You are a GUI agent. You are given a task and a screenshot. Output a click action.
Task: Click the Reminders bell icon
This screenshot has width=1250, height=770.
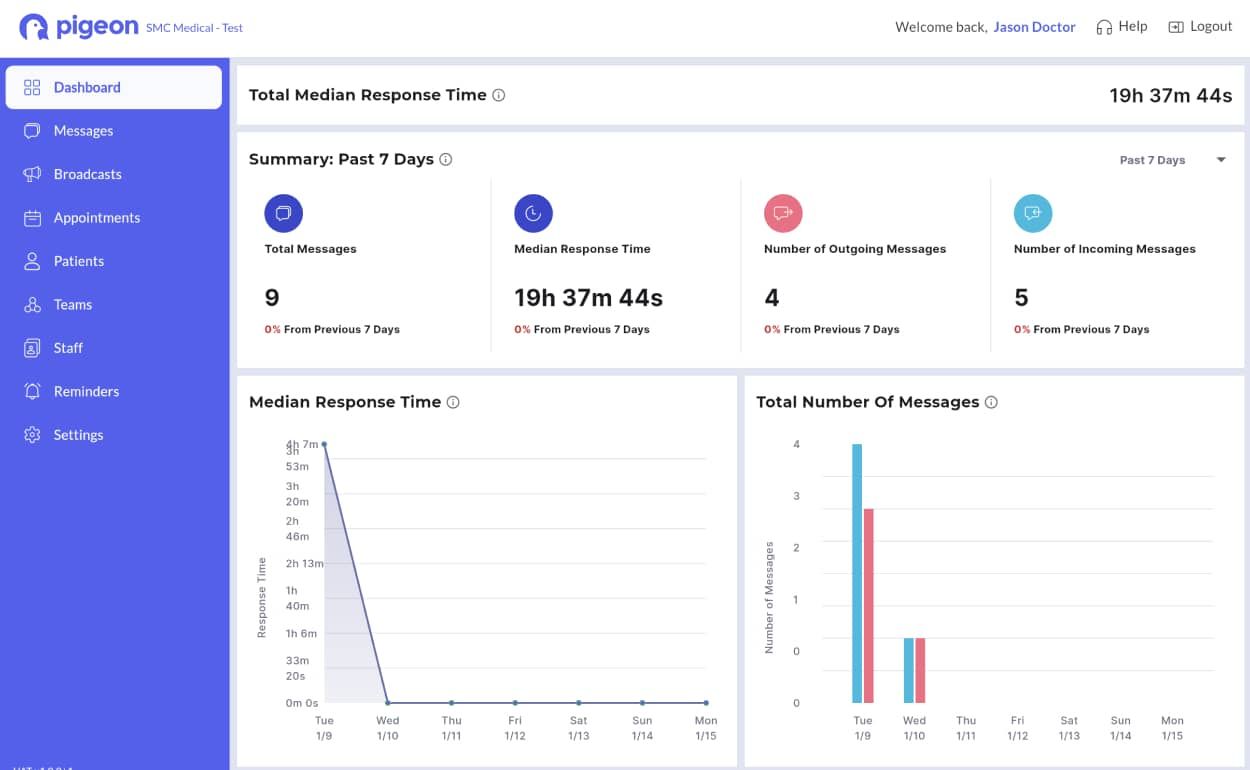[x=31, y=391]
